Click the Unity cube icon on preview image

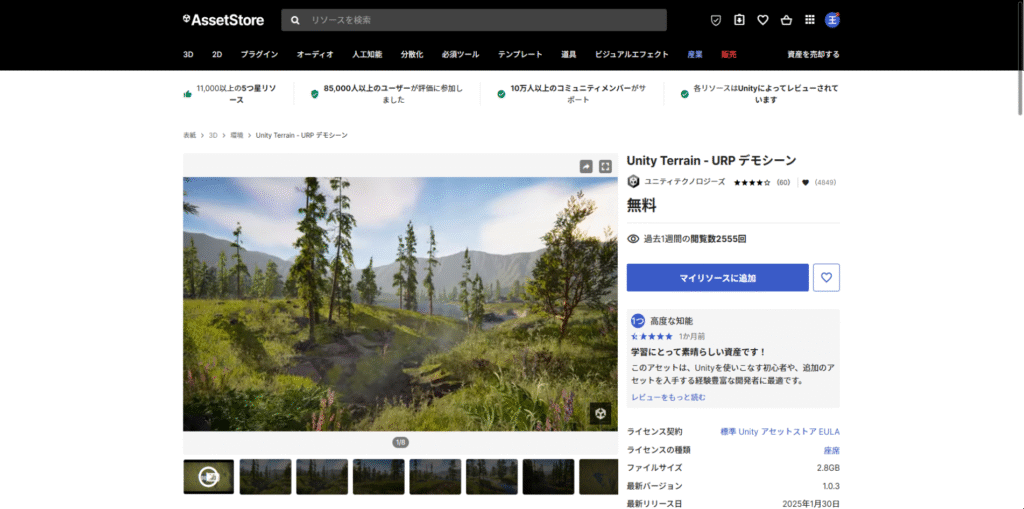[601, 414]
